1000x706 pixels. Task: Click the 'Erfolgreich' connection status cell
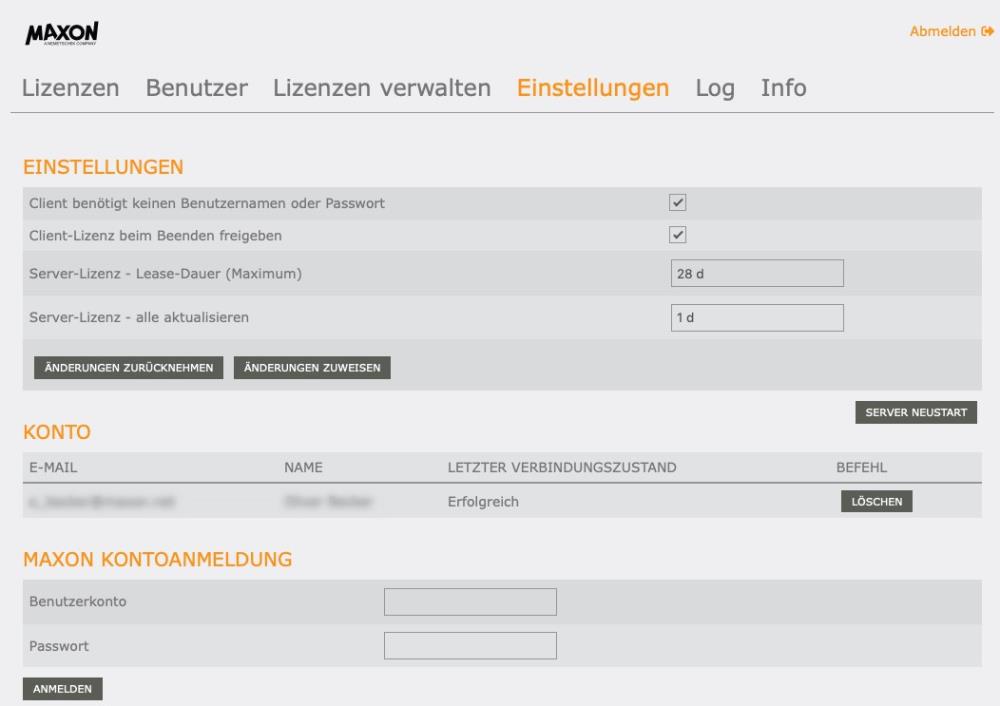[x=483, y=502]
